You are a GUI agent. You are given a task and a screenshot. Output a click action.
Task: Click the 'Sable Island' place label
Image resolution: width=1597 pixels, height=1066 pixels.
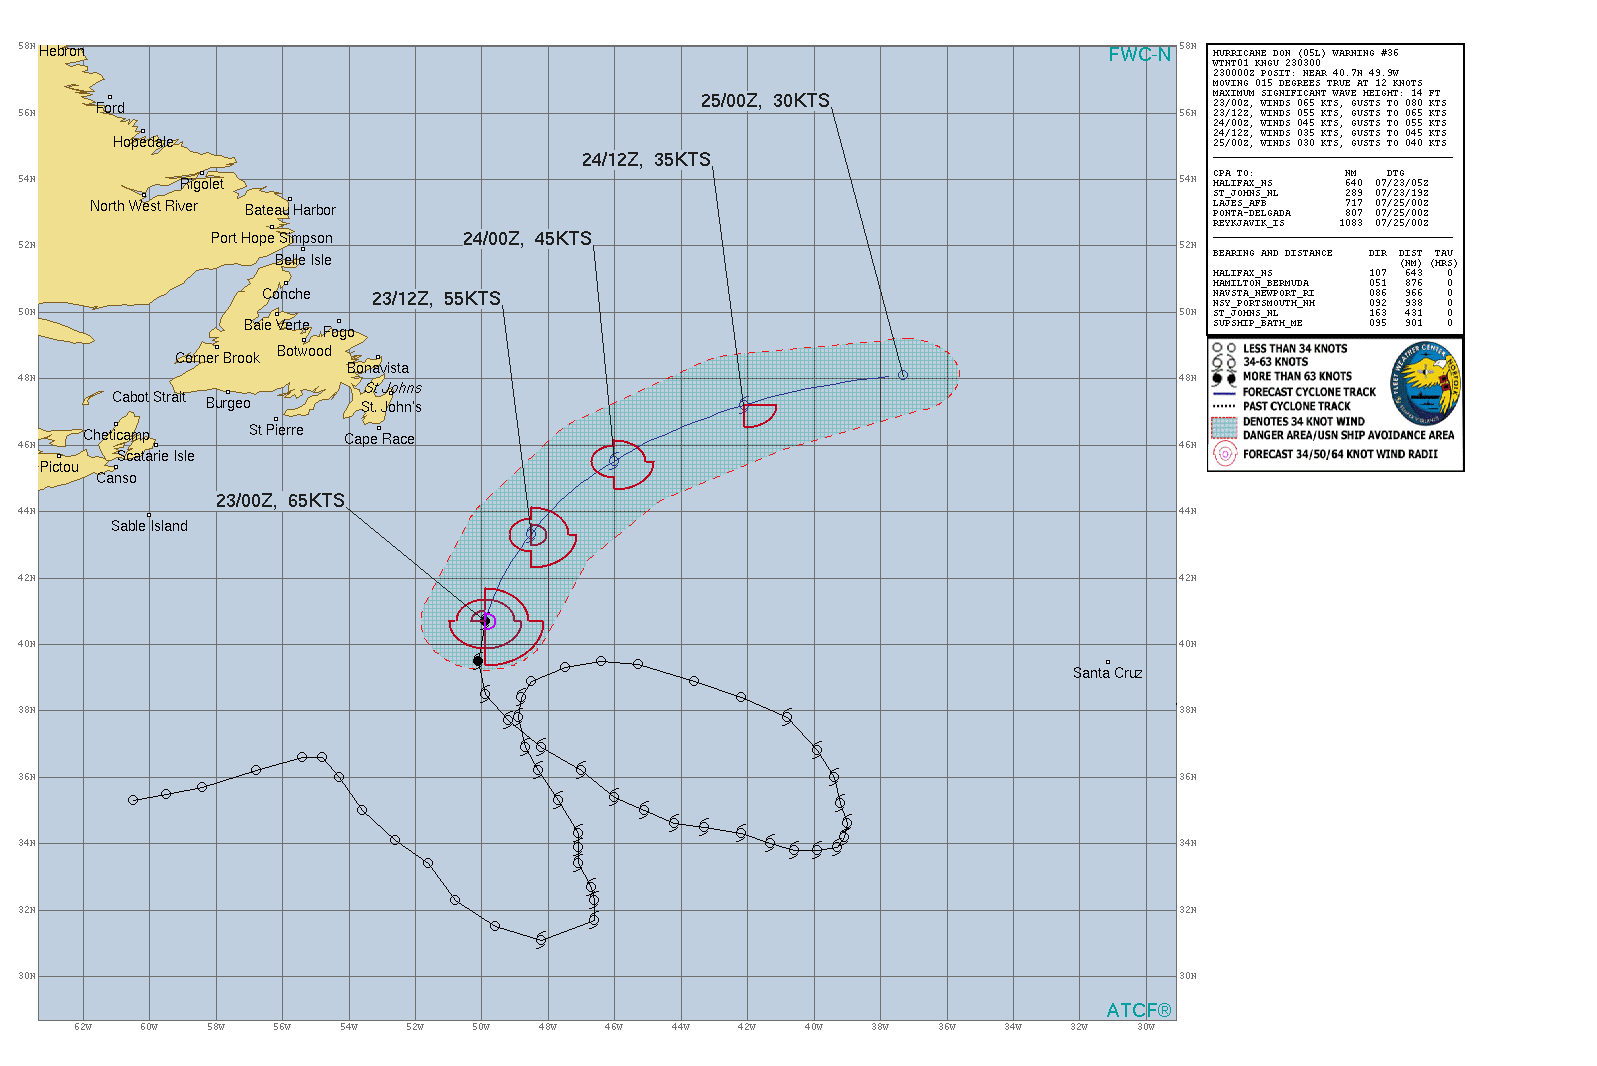pyautogui.click(x=149, y=526)
